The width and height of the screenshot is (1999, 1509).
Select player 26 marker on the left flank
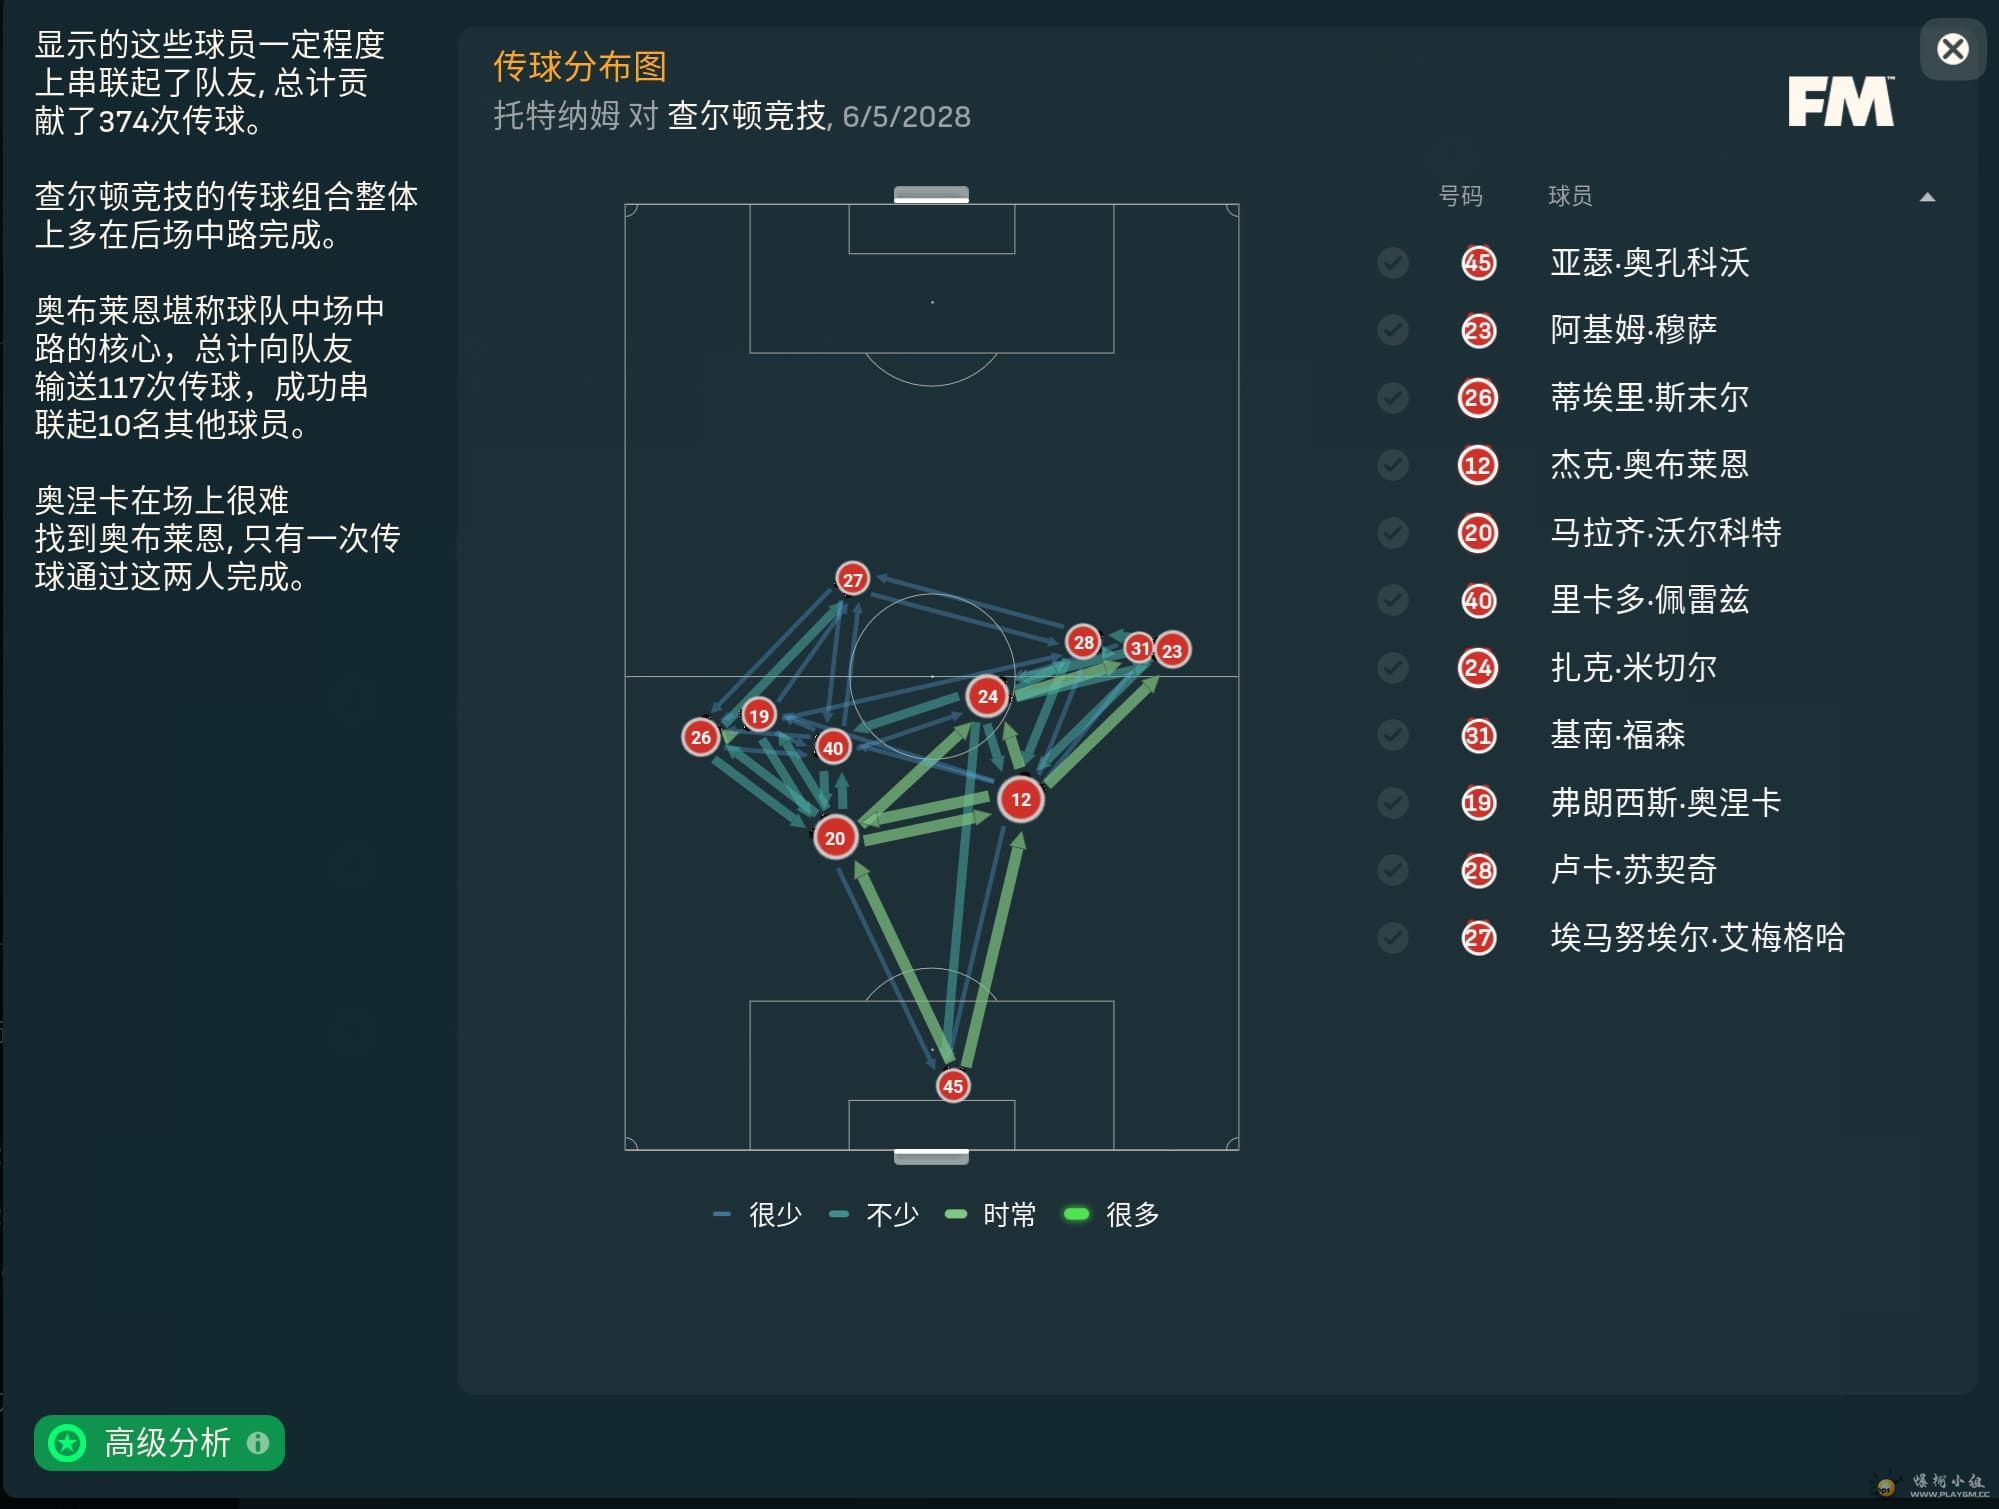tap(700, 737)
